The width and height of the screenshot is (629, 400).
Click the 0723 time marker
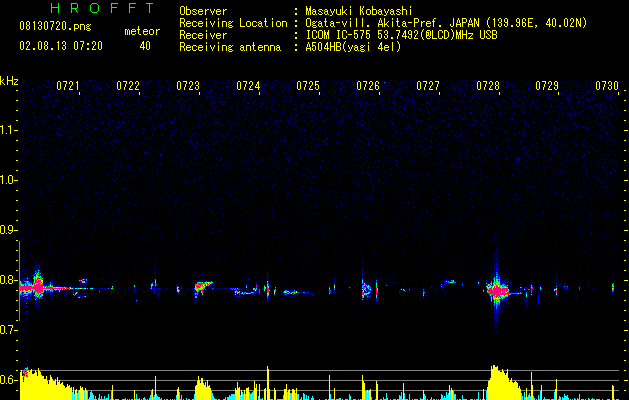click(x=188, y=86)
